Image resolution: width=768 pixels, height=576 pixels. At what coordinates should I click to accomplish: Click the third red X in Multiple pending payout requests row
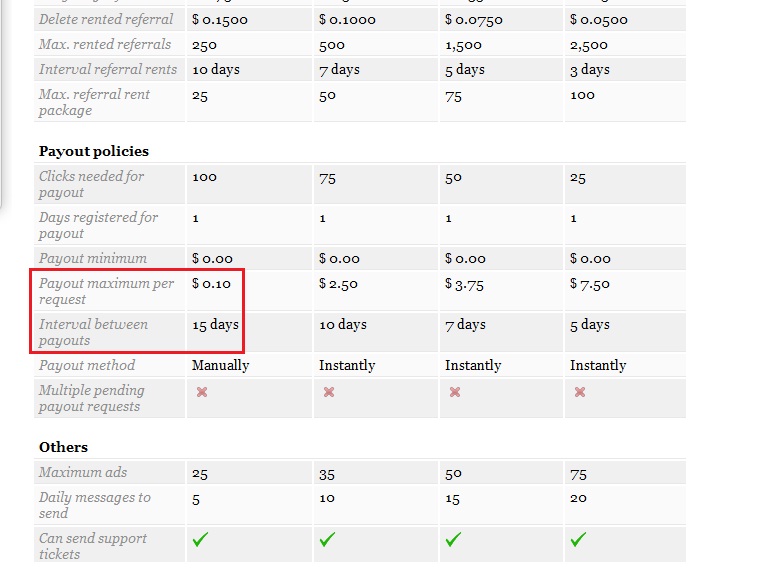click(x=455, y=392)
